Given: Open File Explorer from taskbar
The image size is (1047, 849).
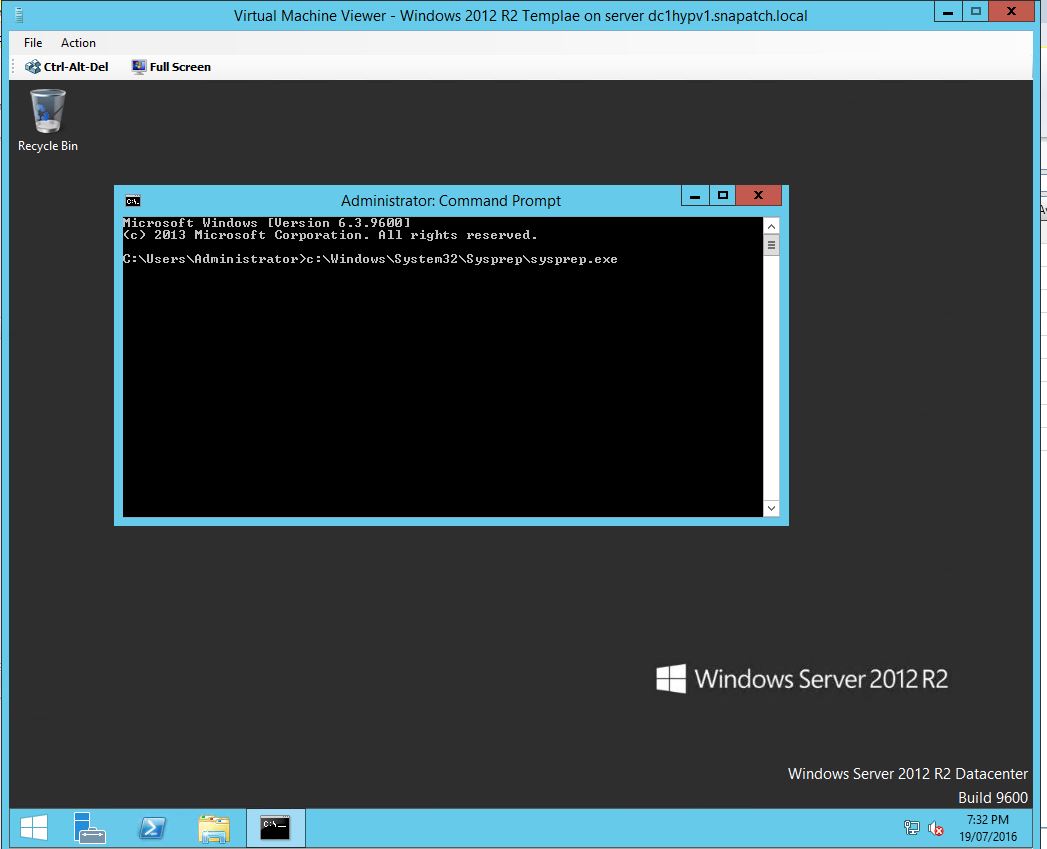Looking at the screenshot, I should point(214,828).
